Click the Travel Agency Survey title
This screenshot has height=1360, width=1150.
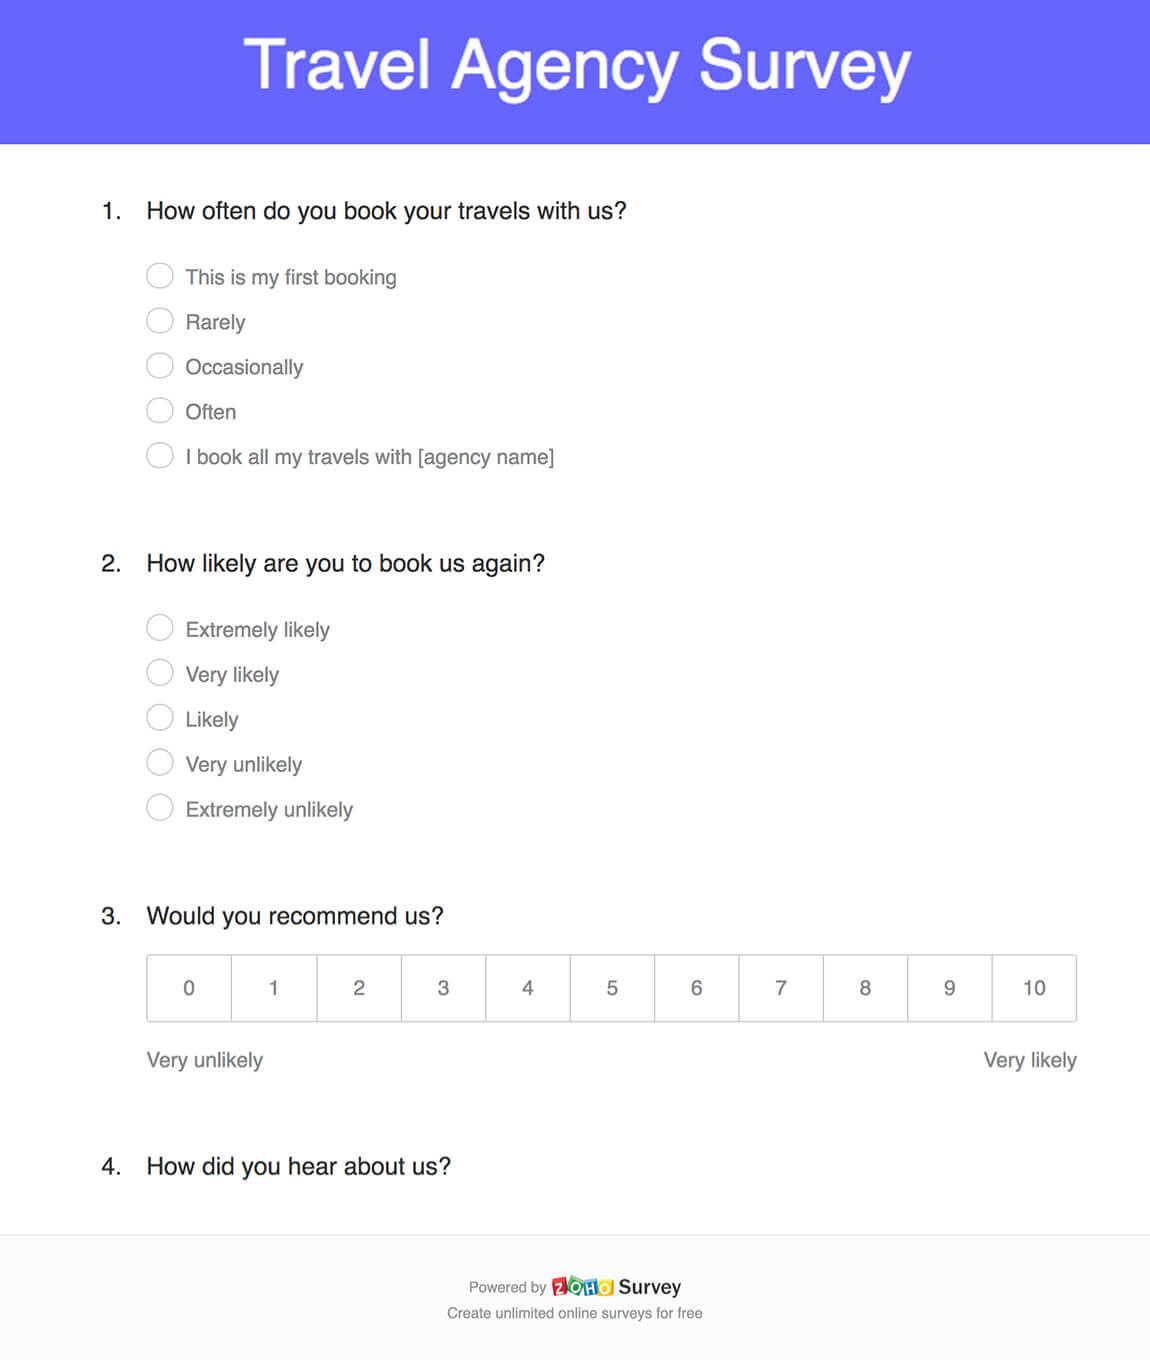577,66
